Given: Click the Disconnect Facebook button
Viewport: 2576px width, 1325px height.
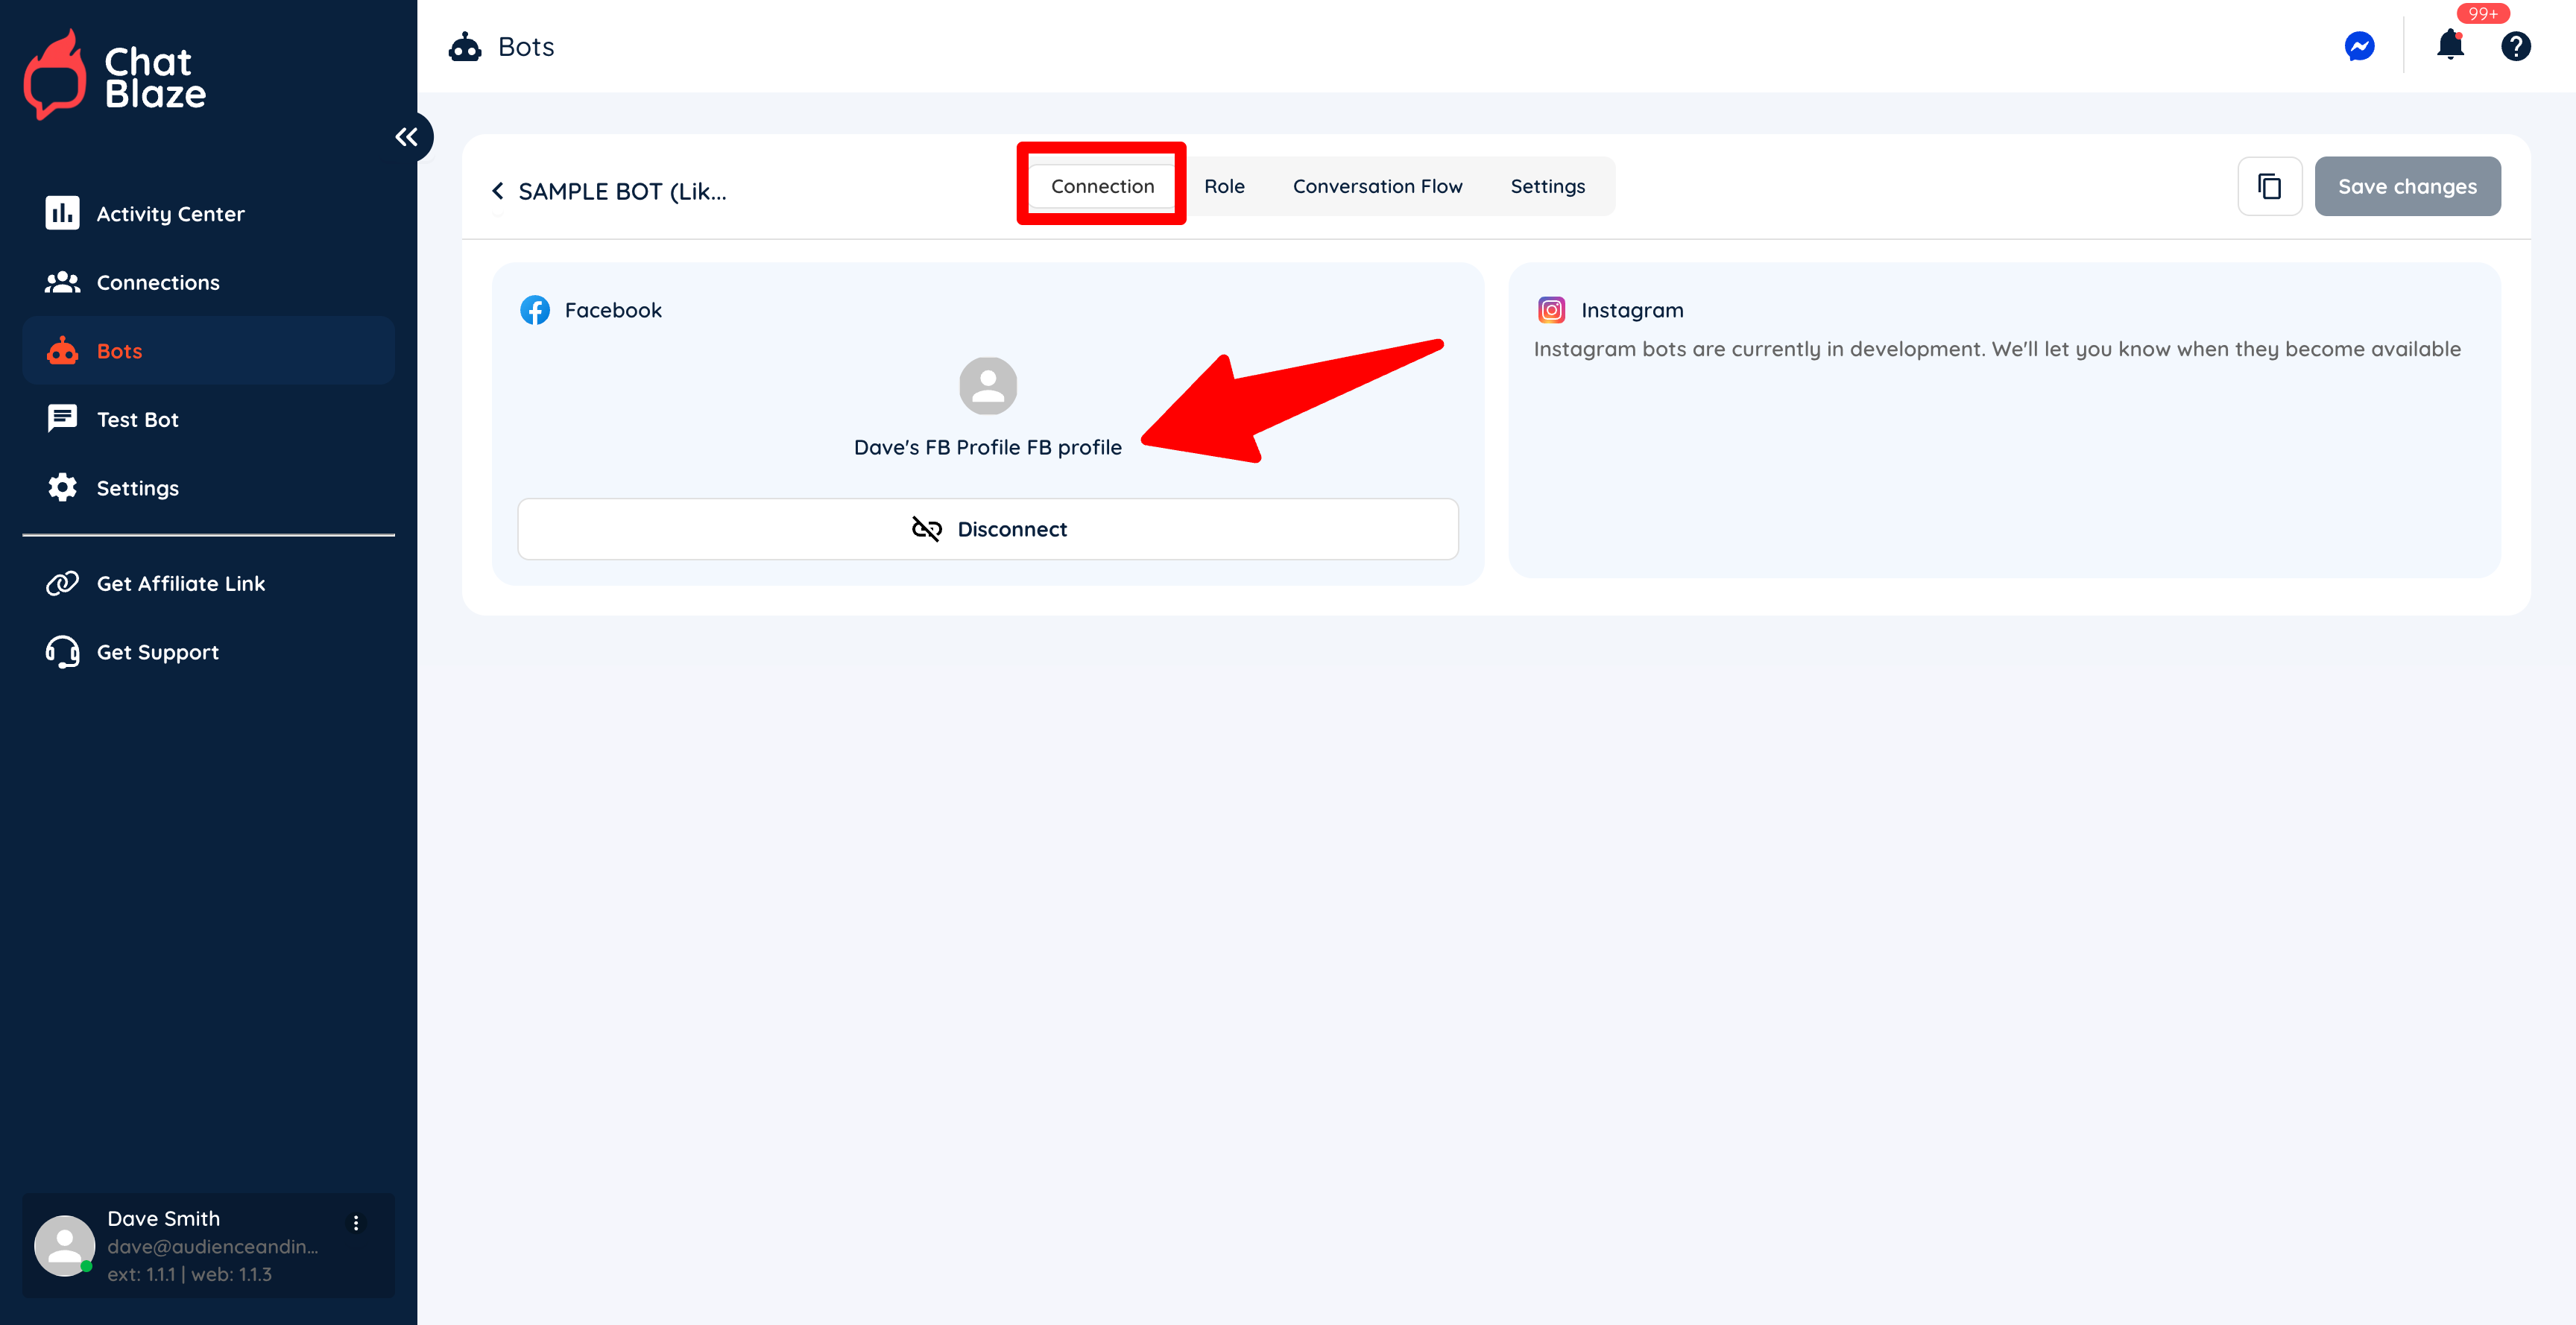Looking at the screenshot, I should 987,529.
